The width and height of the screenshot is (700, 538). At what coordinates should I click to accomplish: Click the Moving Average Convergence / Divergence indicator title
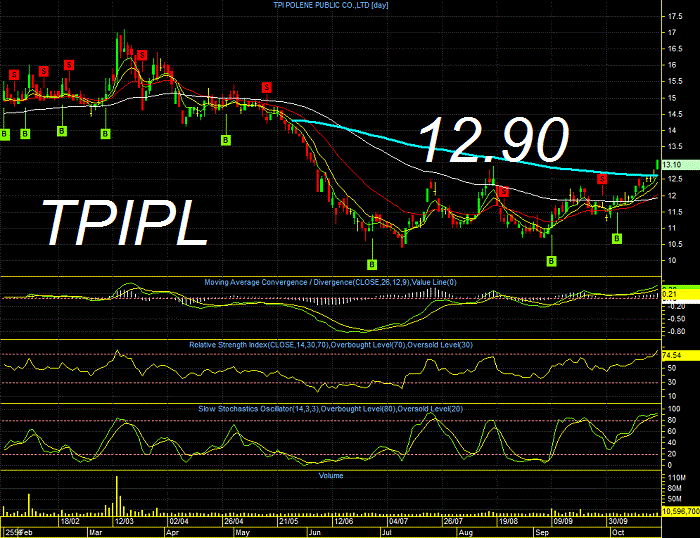pos(330,282)
